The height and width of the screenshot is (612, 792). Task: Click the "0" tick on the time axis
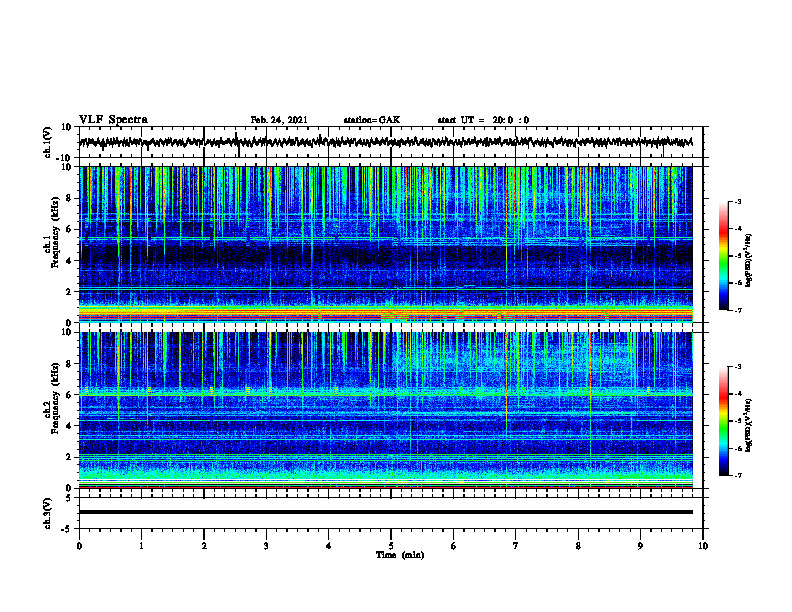[x=79, y=546]
